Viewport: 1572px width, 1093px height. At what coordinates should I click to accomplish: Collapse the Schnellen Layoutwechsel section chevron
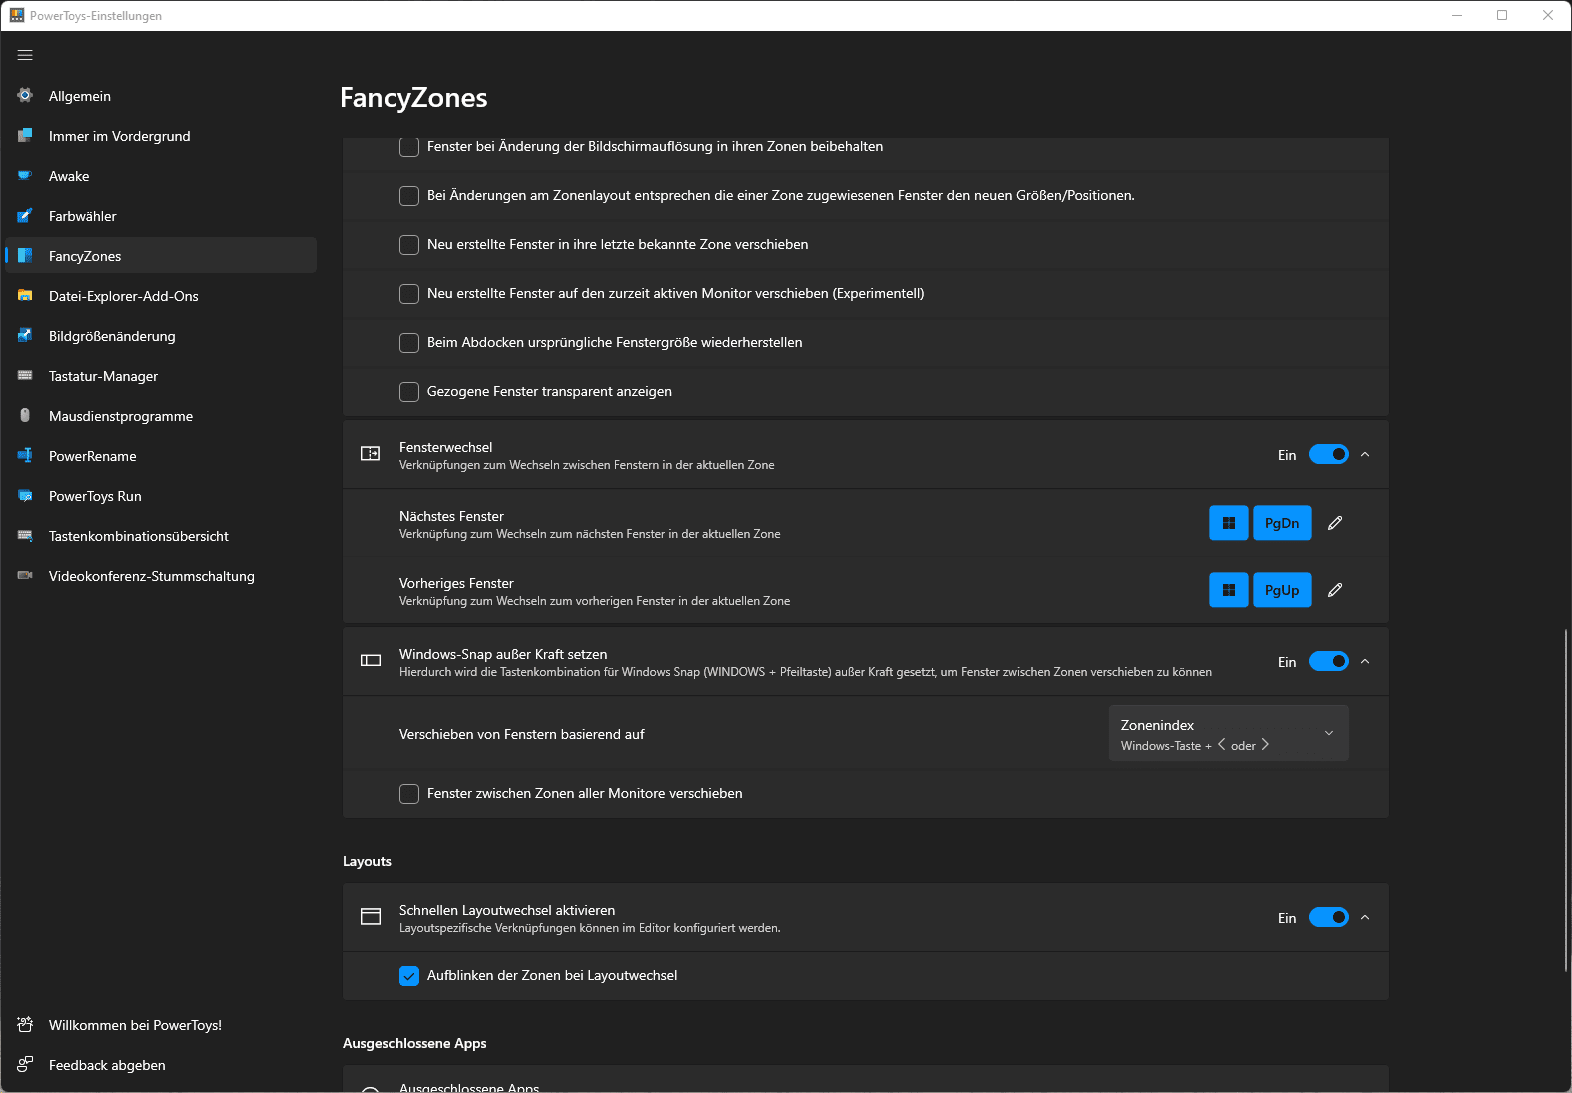coord(1365,917)
